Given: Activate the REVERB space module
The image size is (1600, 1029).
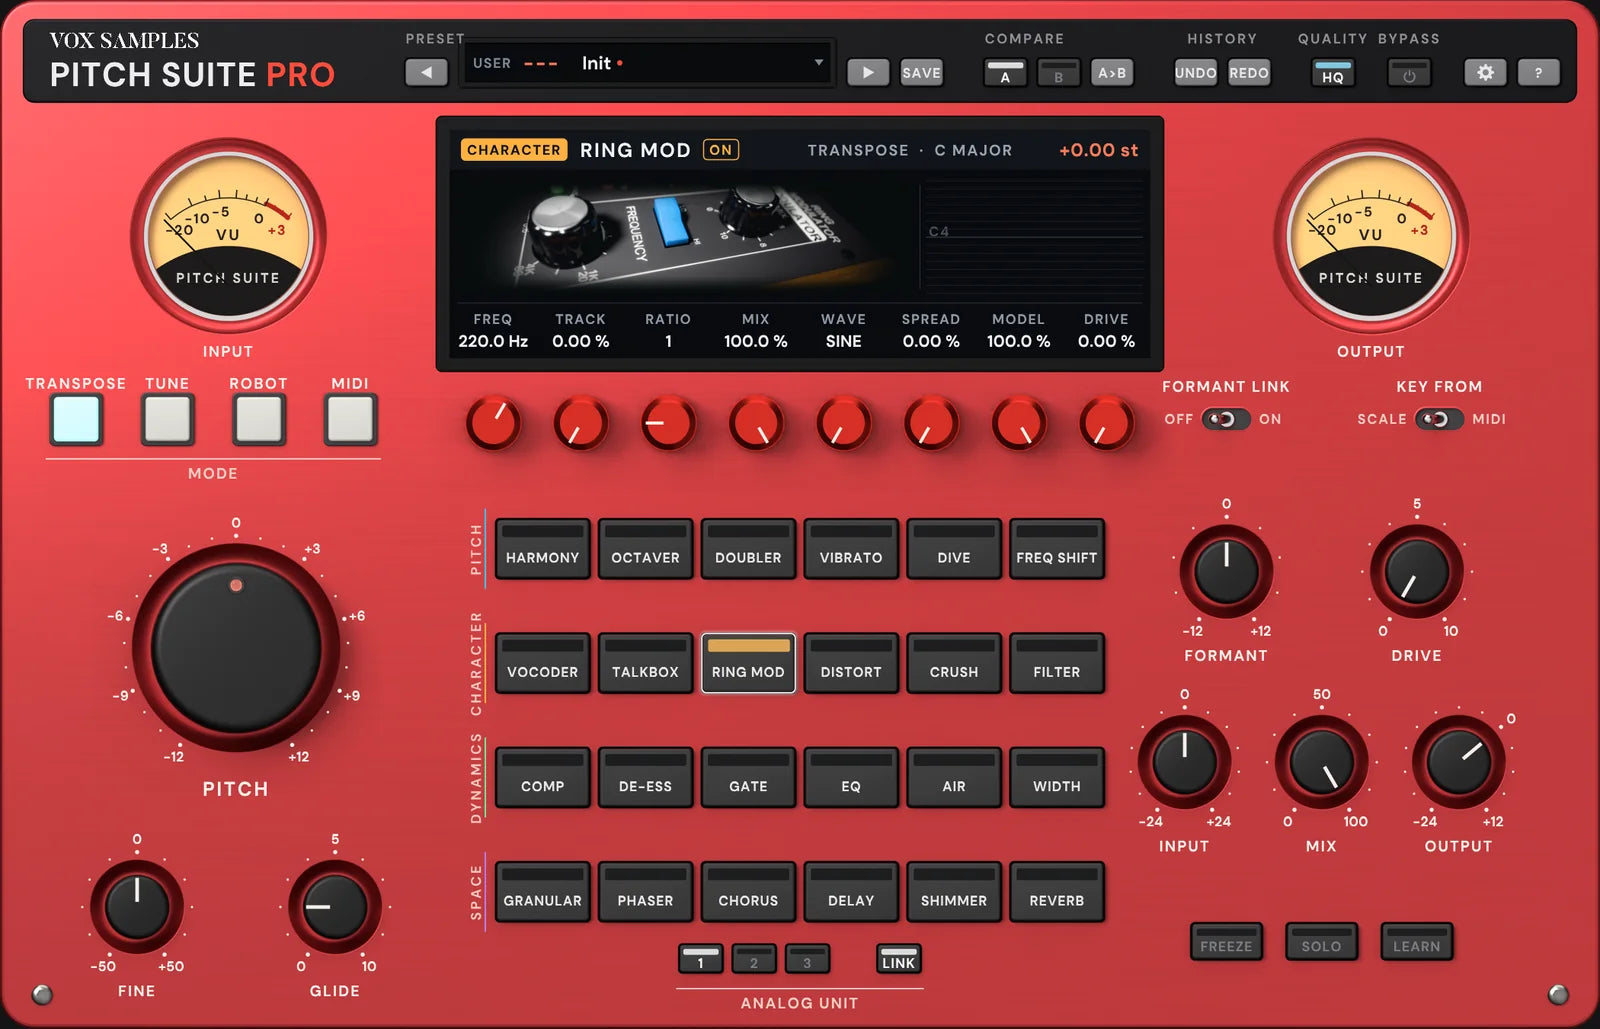Looking at the screenshot, I should (1057, 891).
